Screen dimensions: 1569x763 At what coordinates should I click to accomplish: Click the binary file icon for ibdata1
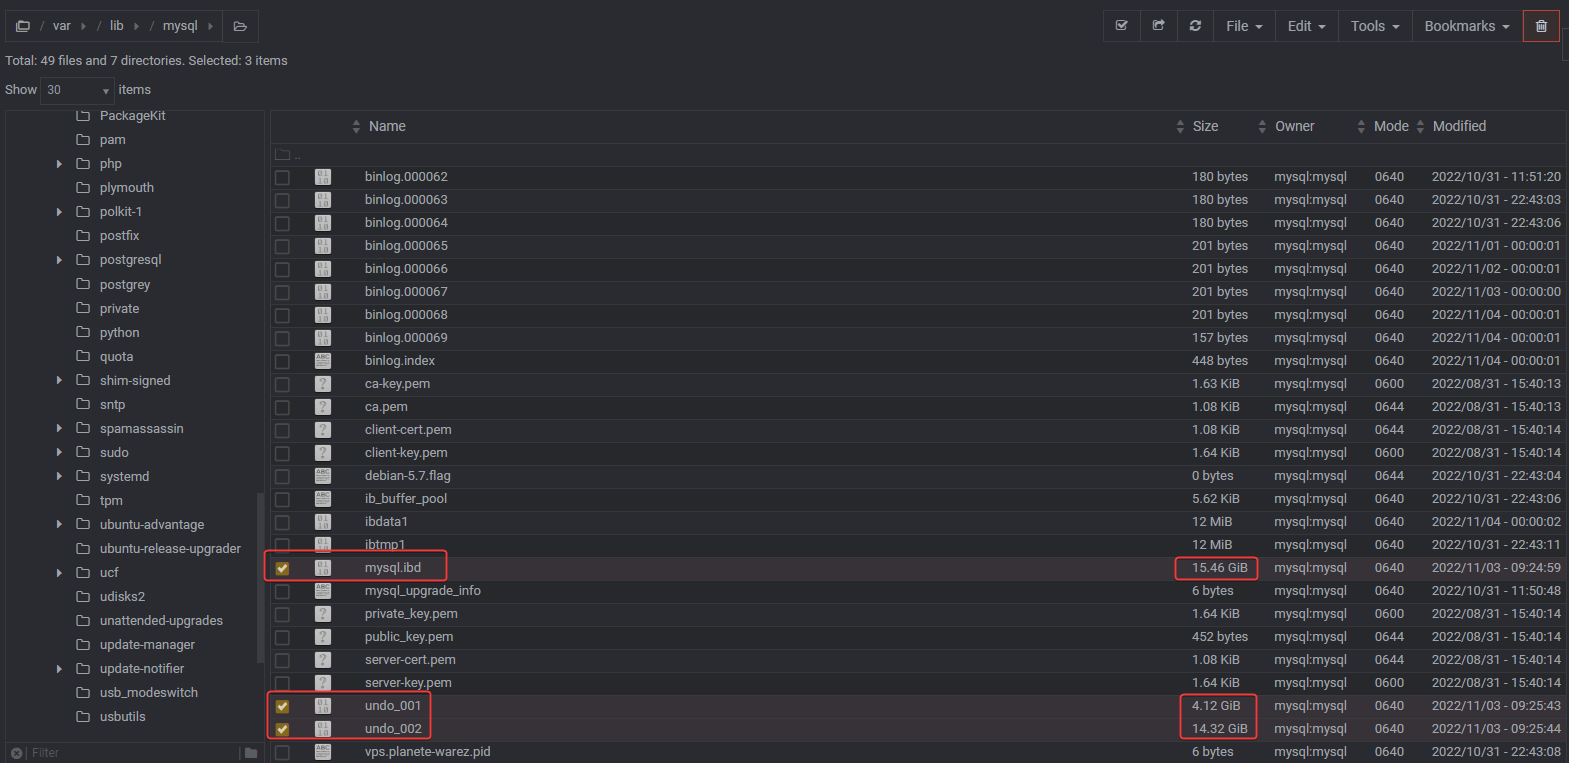coord(323,522)
